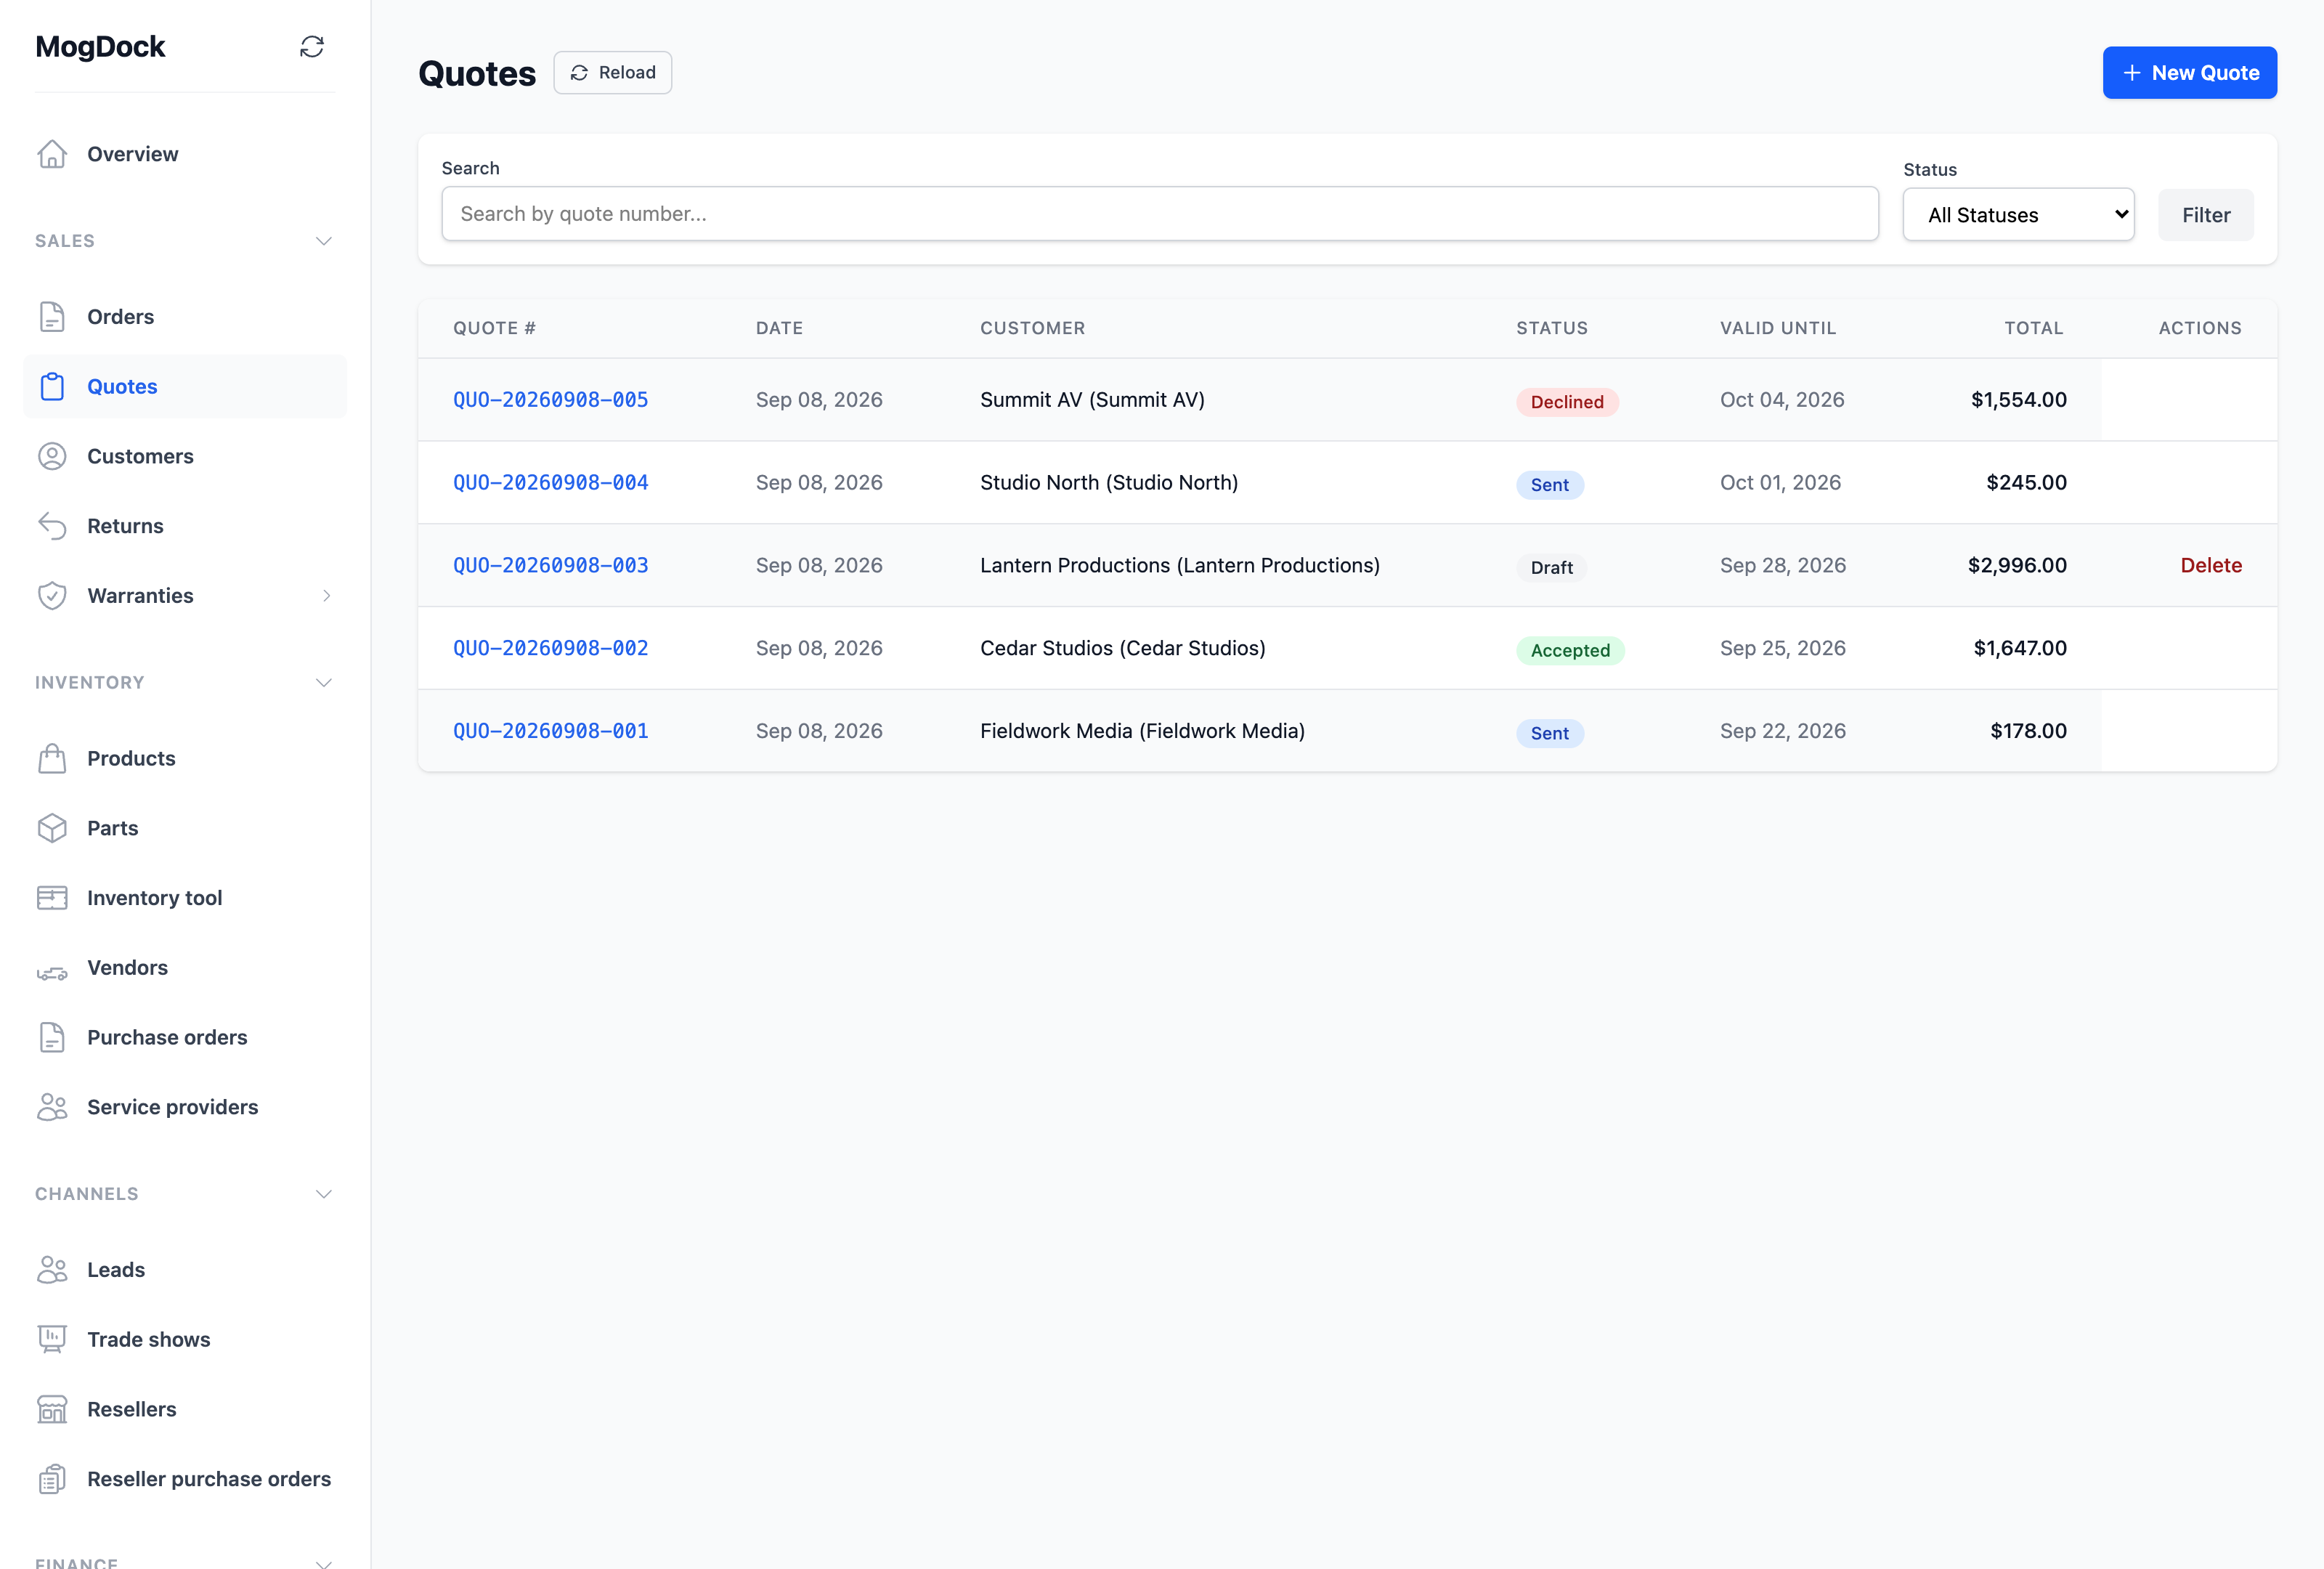
Task: Click the Overview home icon
Action: click(52, 154)
